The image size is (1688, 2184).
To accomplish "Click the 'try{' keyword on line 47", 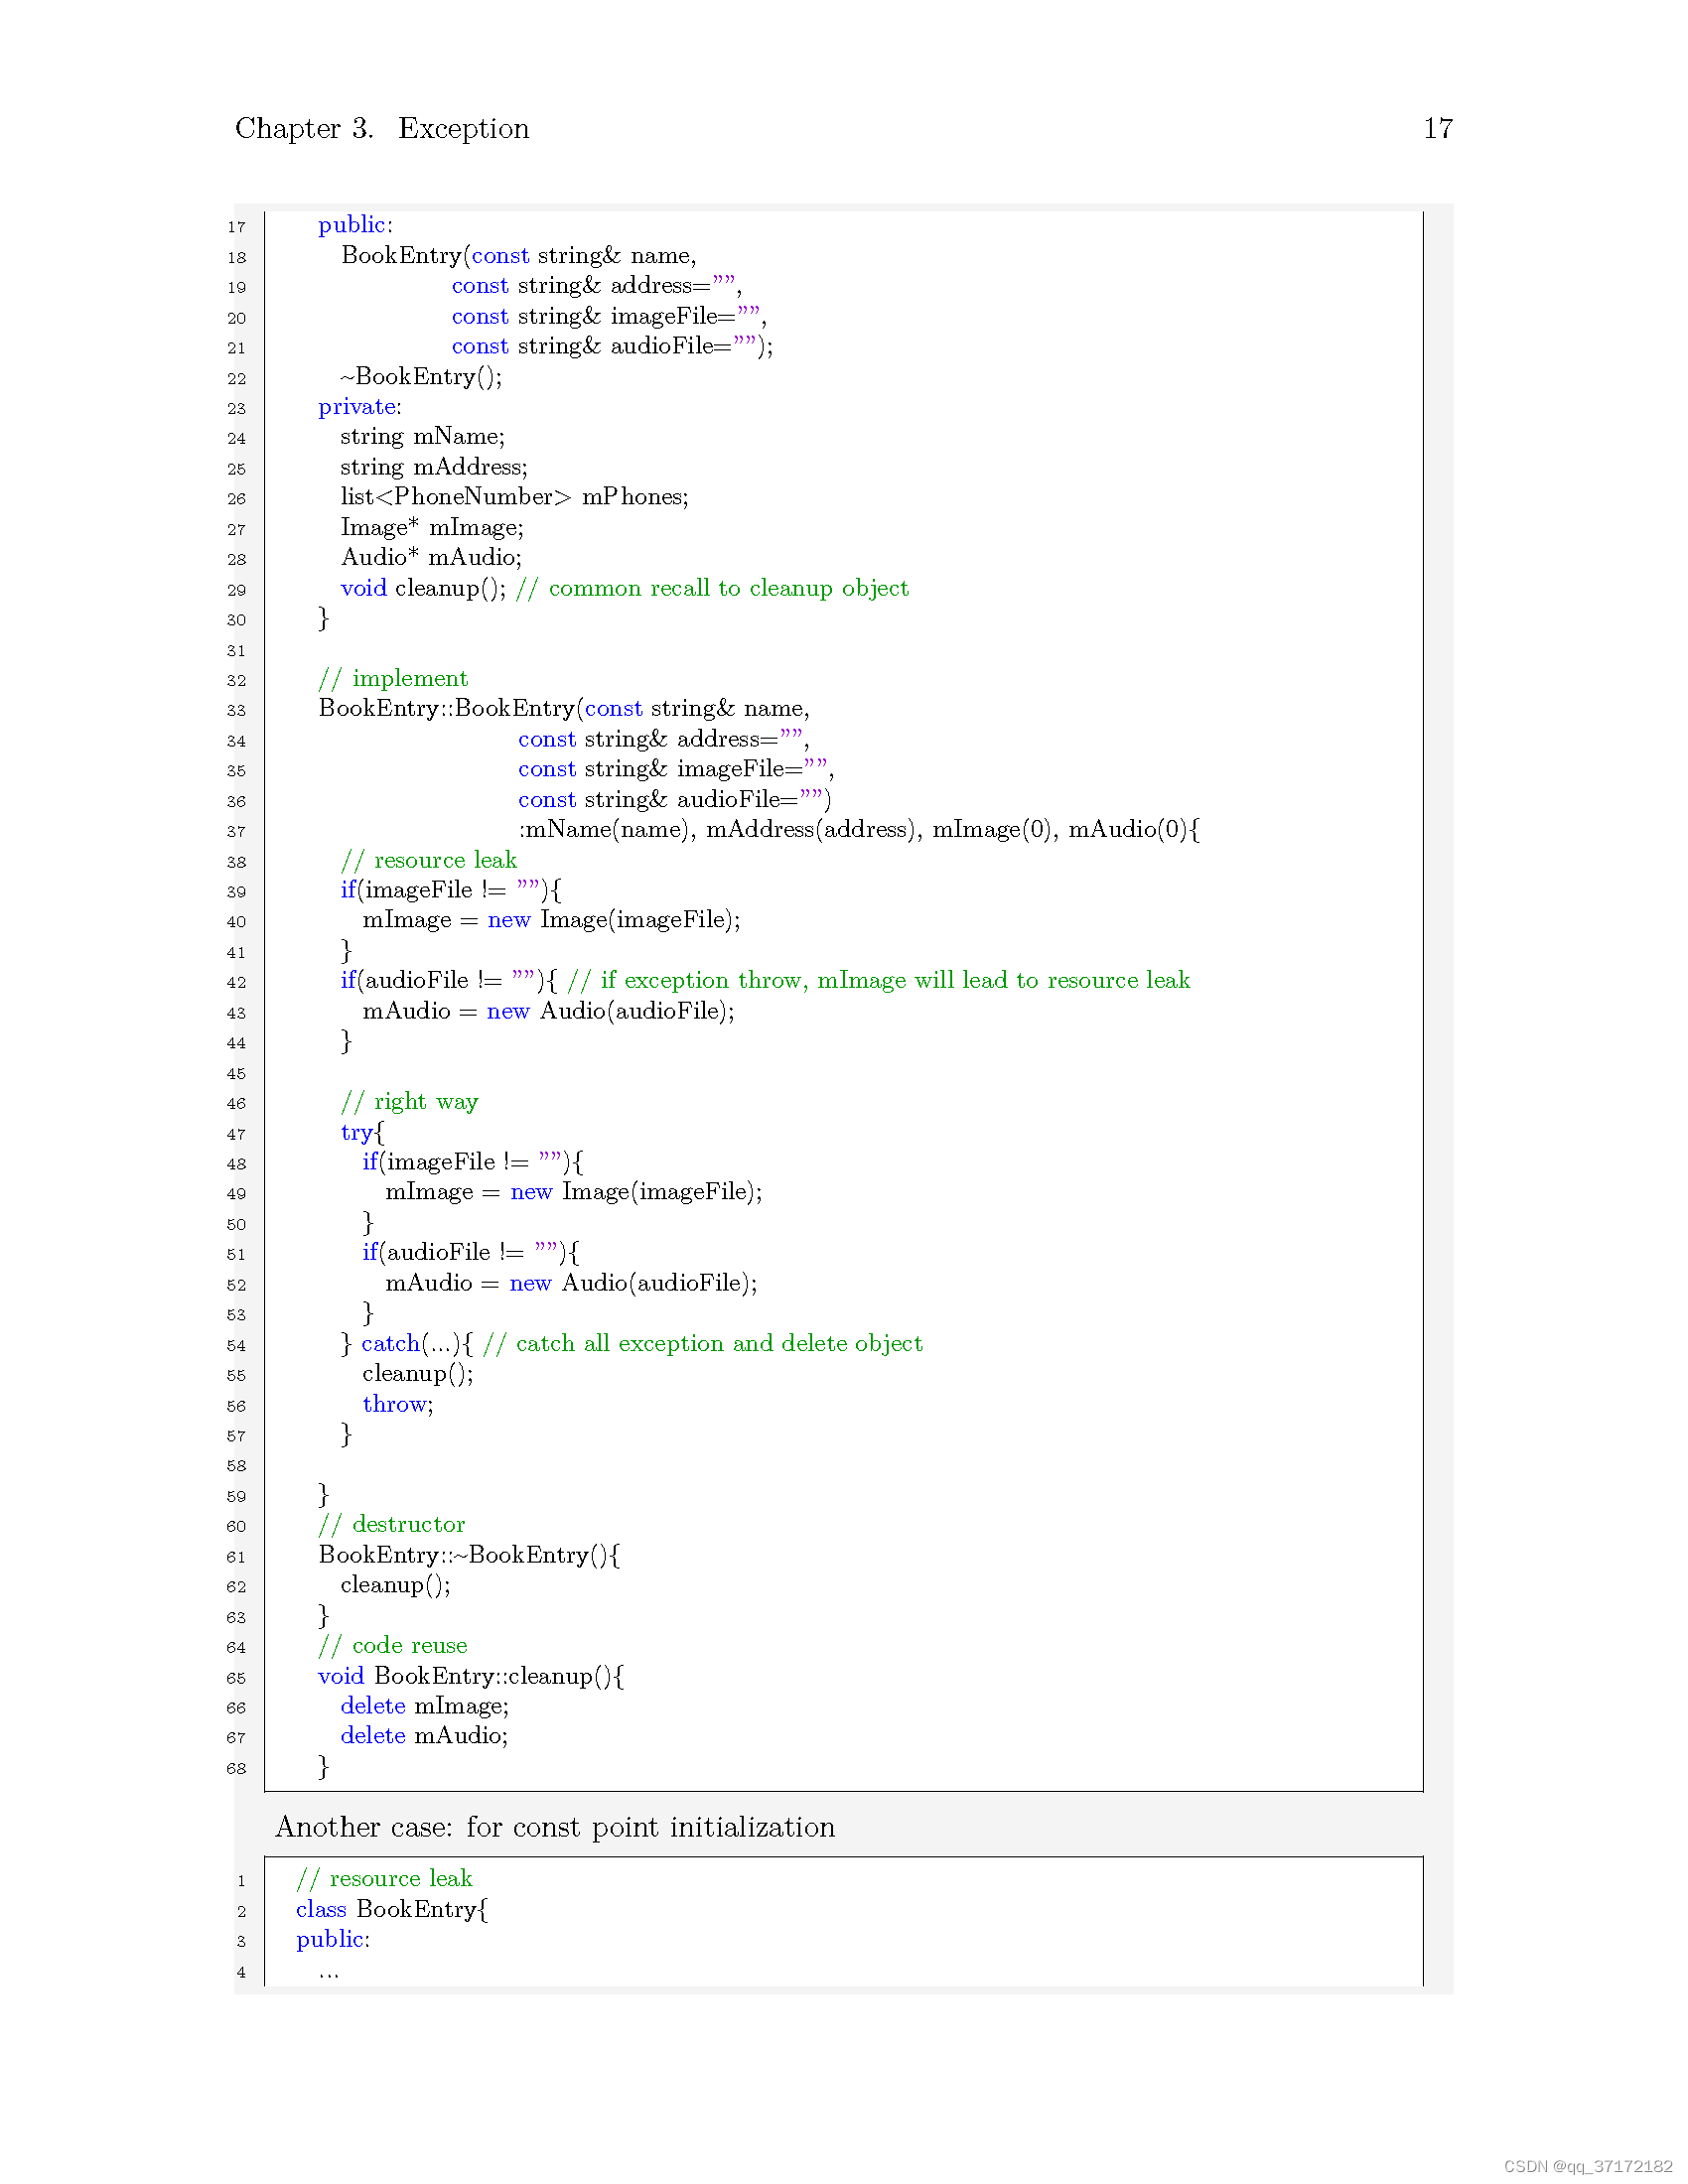I will (x=362, y=1133).
